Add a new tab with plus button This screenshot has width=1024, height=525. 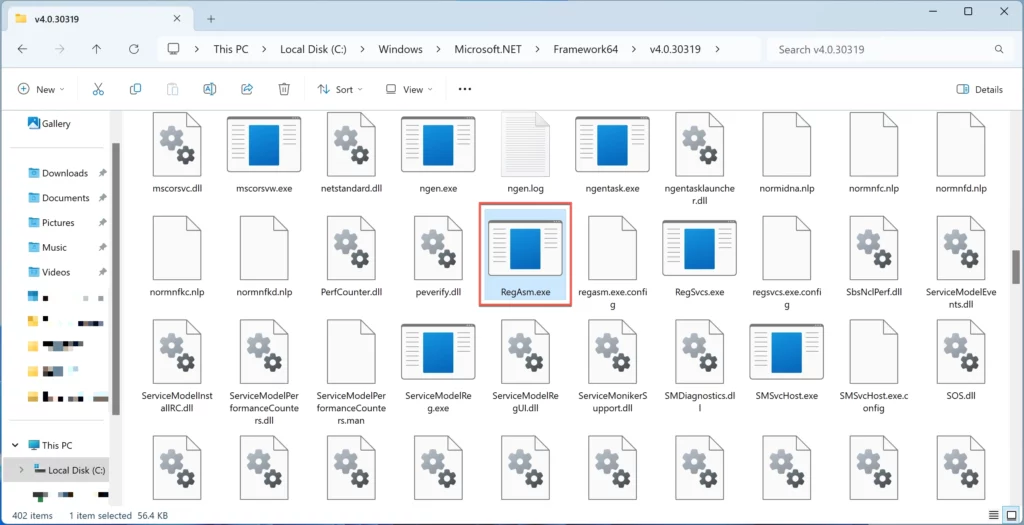point(211,18)
